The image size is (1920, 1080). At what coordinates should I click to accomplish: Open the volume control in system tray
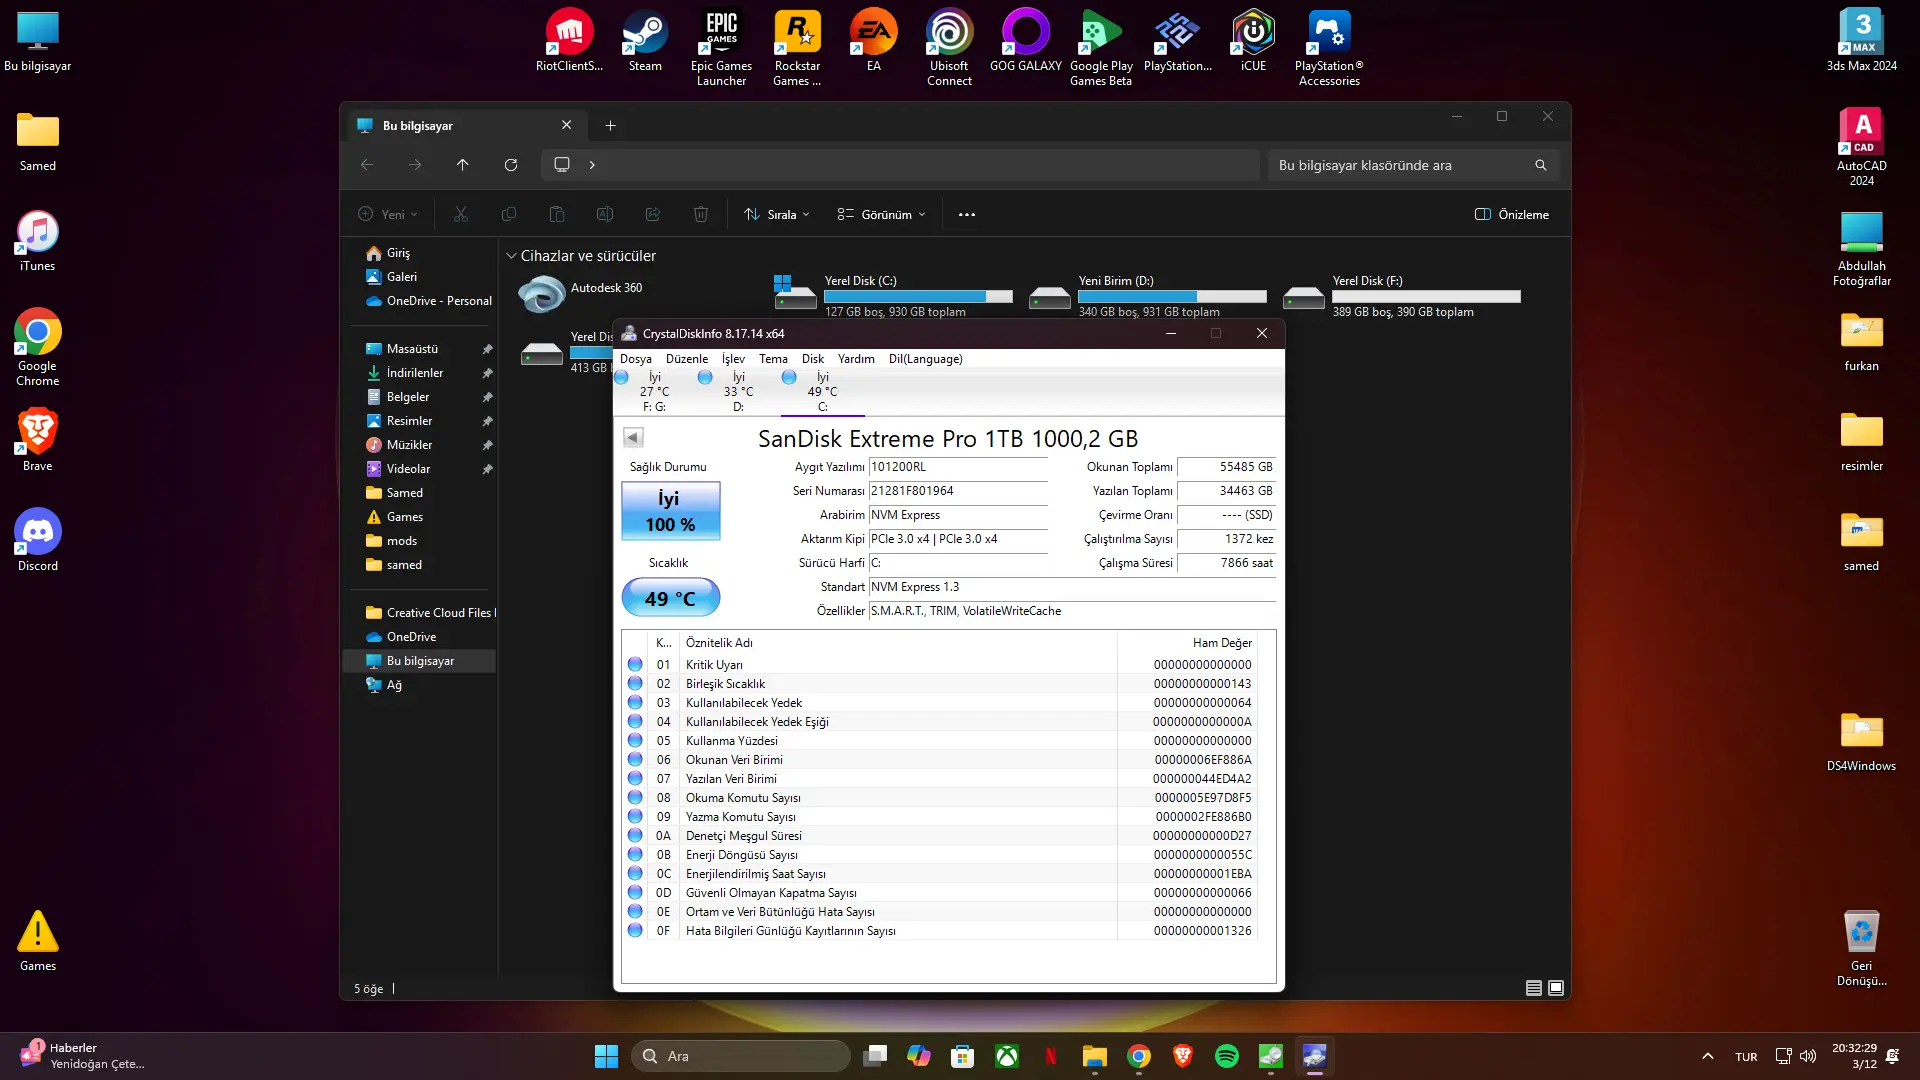click(x=1808, y=1056)
